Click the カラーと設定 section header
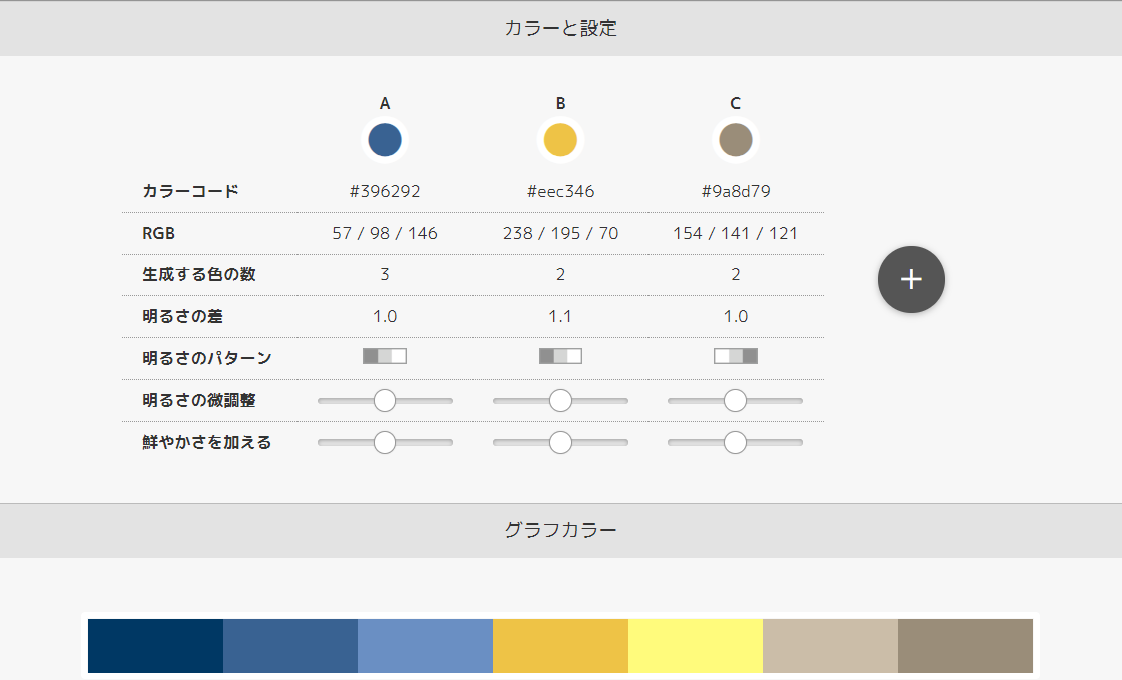1122x680 pixels. click(x=561, y=29)
